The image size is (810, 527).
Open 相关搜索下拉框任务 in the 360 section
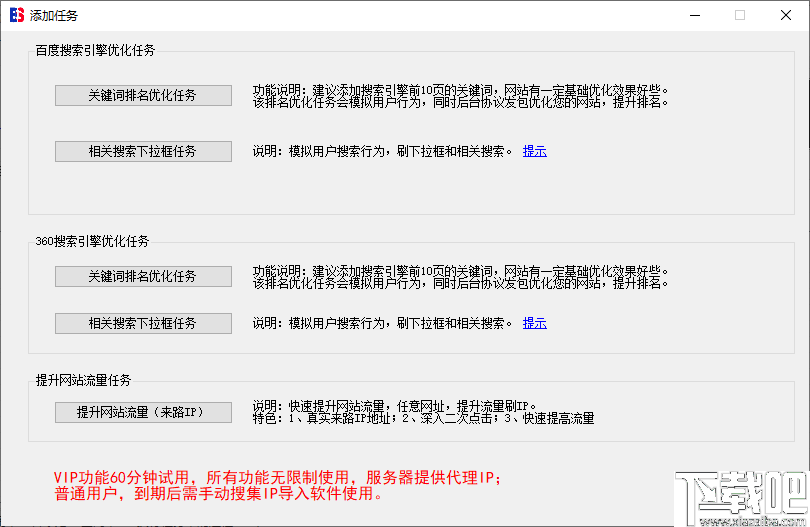coord(143,323)
